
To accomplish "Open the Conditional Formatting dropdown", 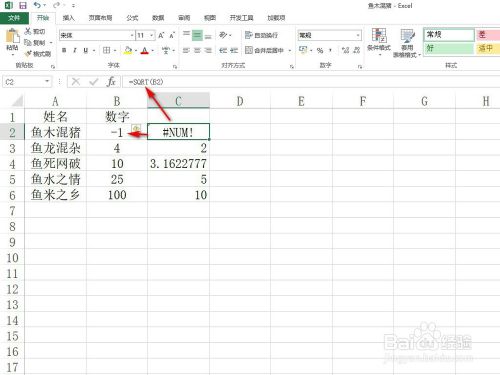I will (x=378, y=42).
